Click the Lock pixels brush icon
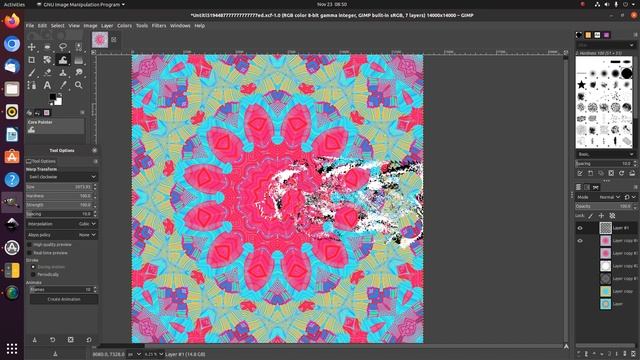 coord(591,216)
